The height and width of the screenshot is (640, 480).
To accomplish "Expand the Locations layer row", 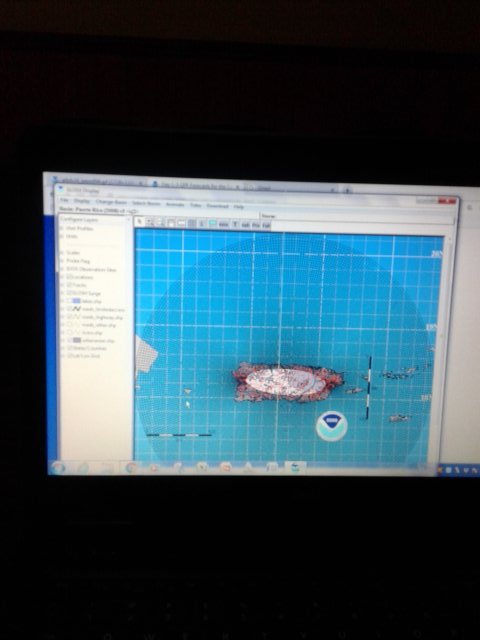I will 62,277.
